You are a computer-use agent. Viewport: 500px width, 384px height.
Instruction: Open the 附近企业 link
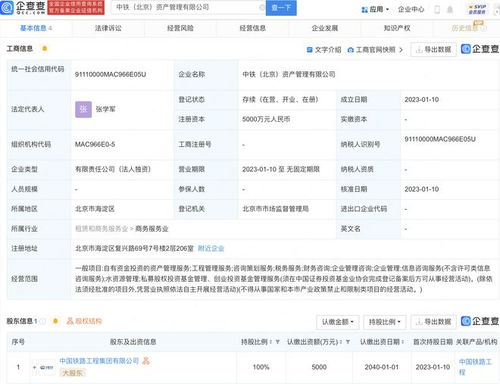click(211, 249)
